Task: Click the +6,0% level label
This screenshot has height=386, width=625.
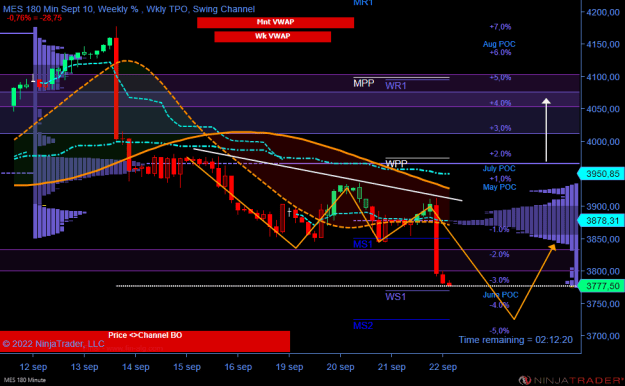Action: (500, 52)
